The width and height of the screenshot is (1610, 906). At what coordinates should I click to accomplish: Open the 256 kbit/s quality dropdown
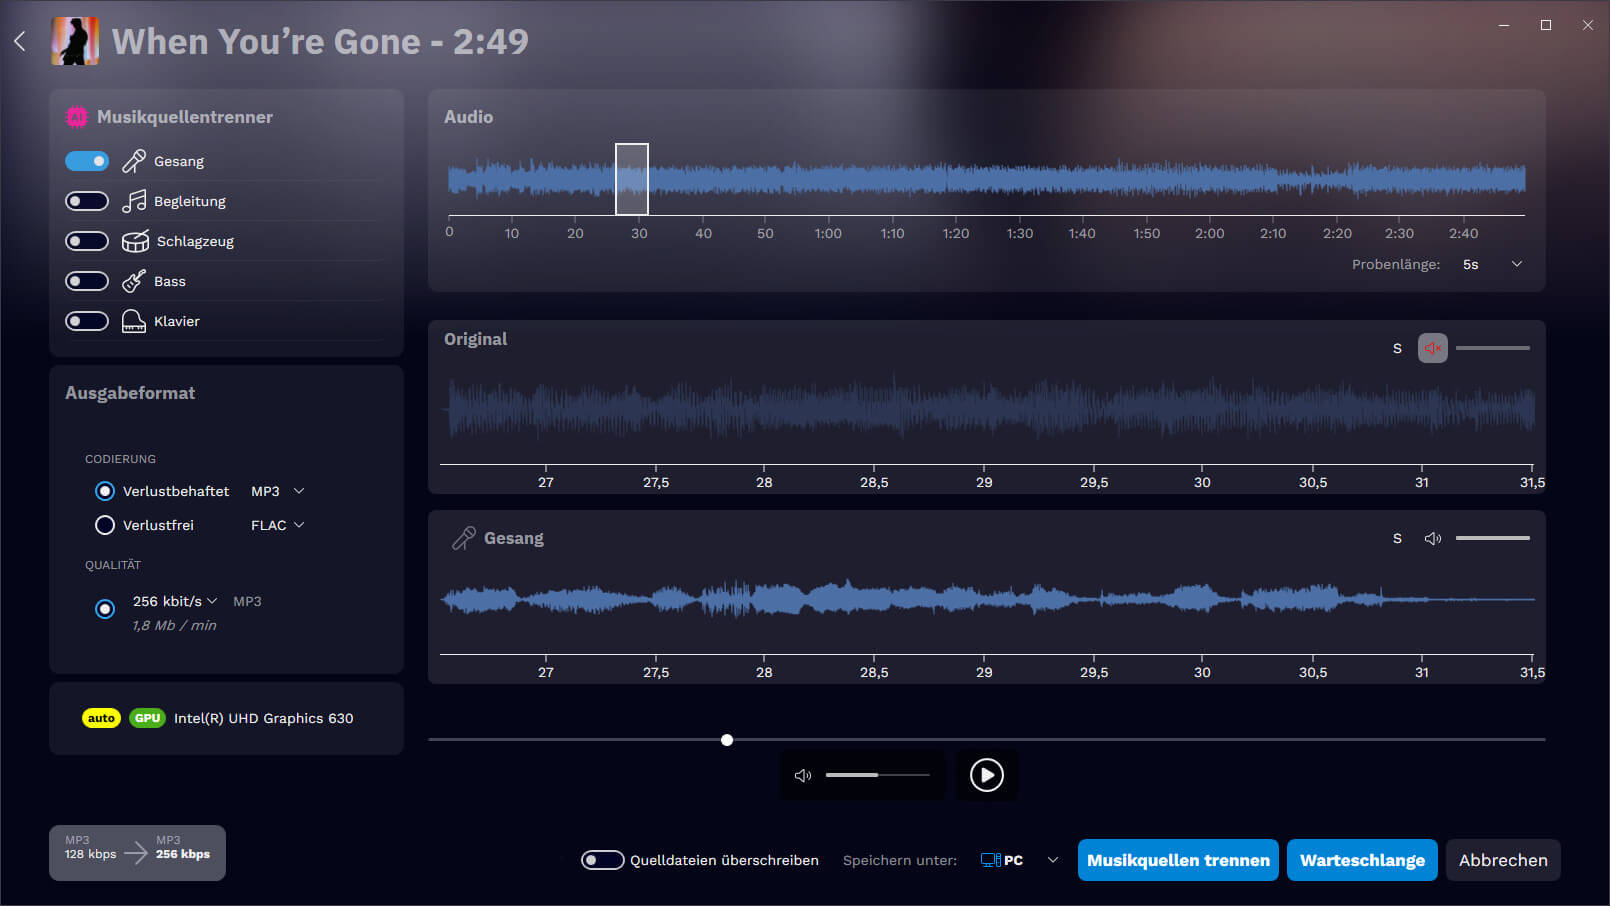point(213,601)
